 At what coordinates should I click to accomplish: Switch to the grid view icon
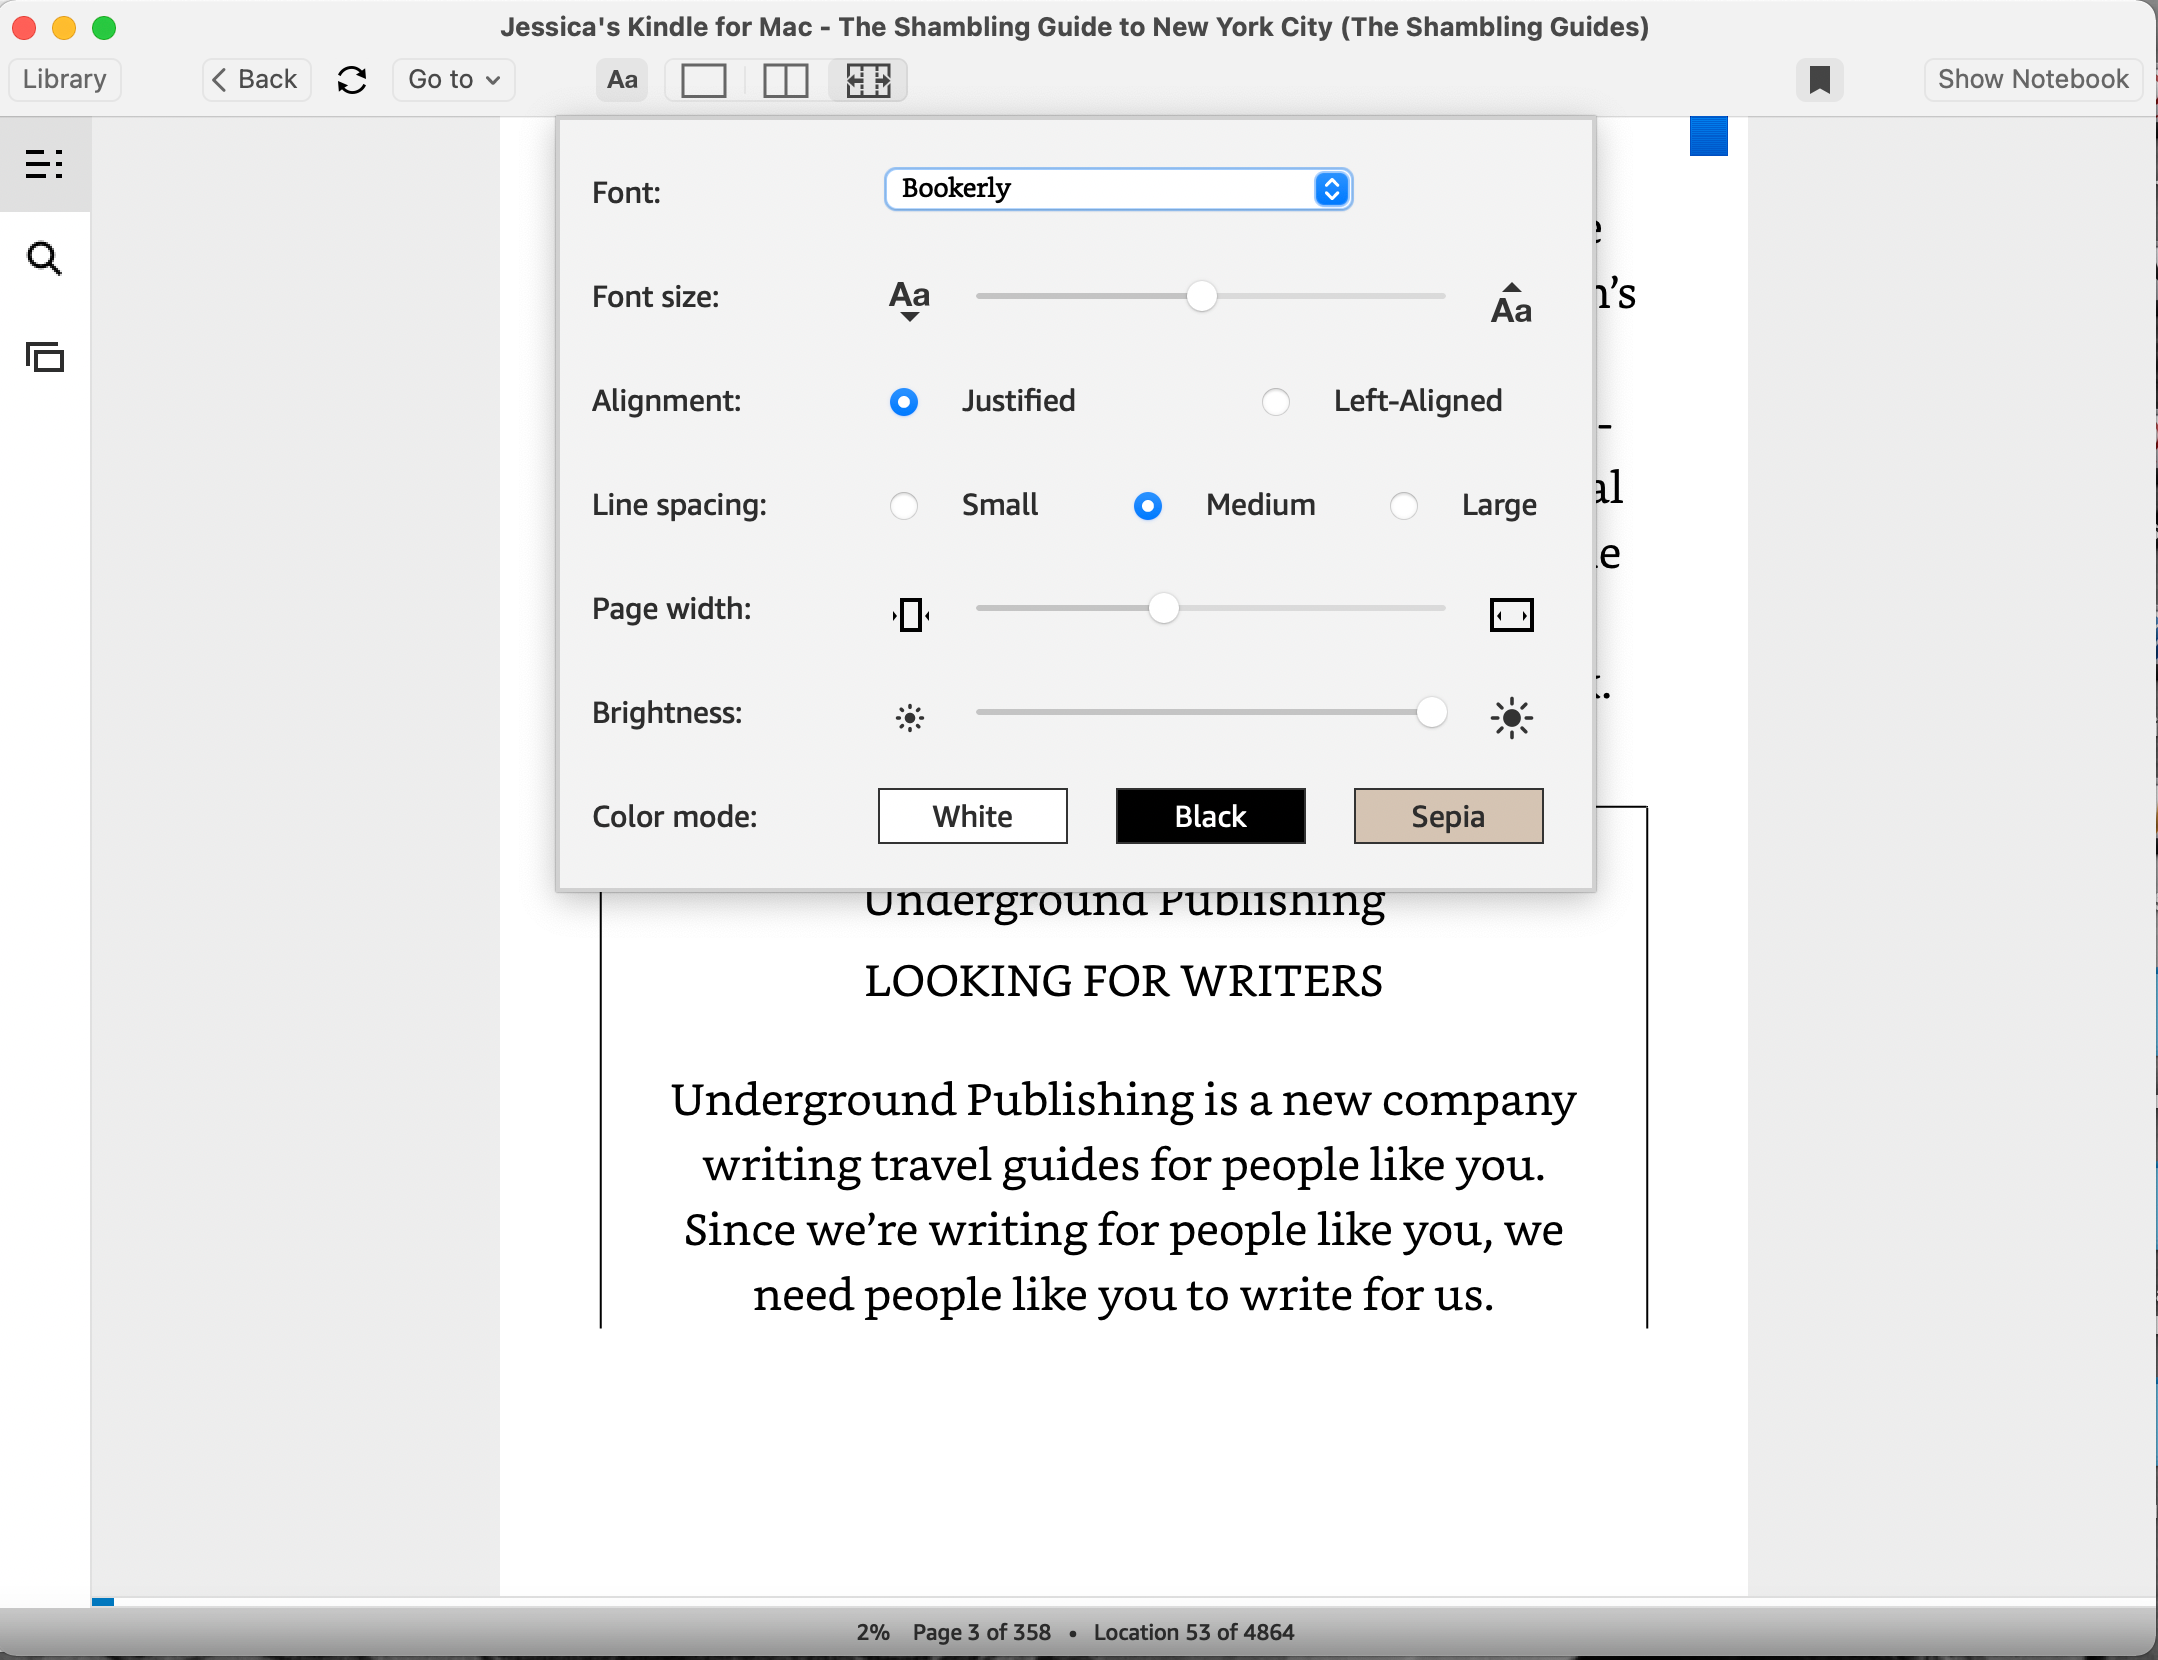pos(868,78)
